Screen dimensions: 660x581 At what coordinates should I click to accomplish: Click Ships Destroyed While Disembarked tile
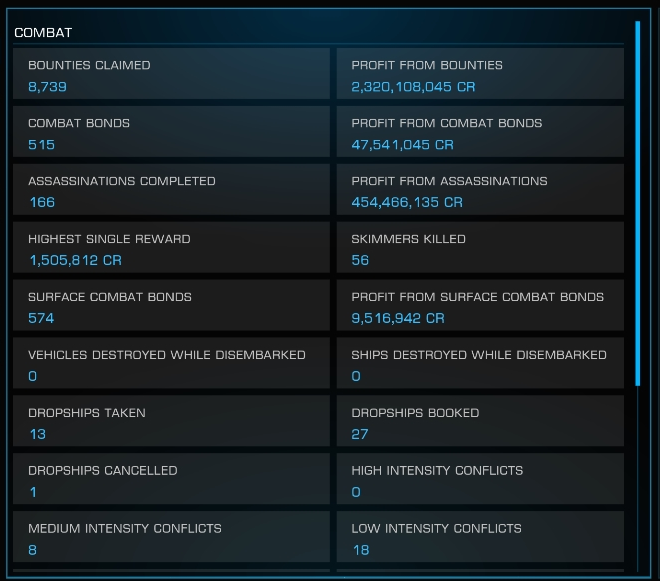pyautogui.click(x=480, y=363)
